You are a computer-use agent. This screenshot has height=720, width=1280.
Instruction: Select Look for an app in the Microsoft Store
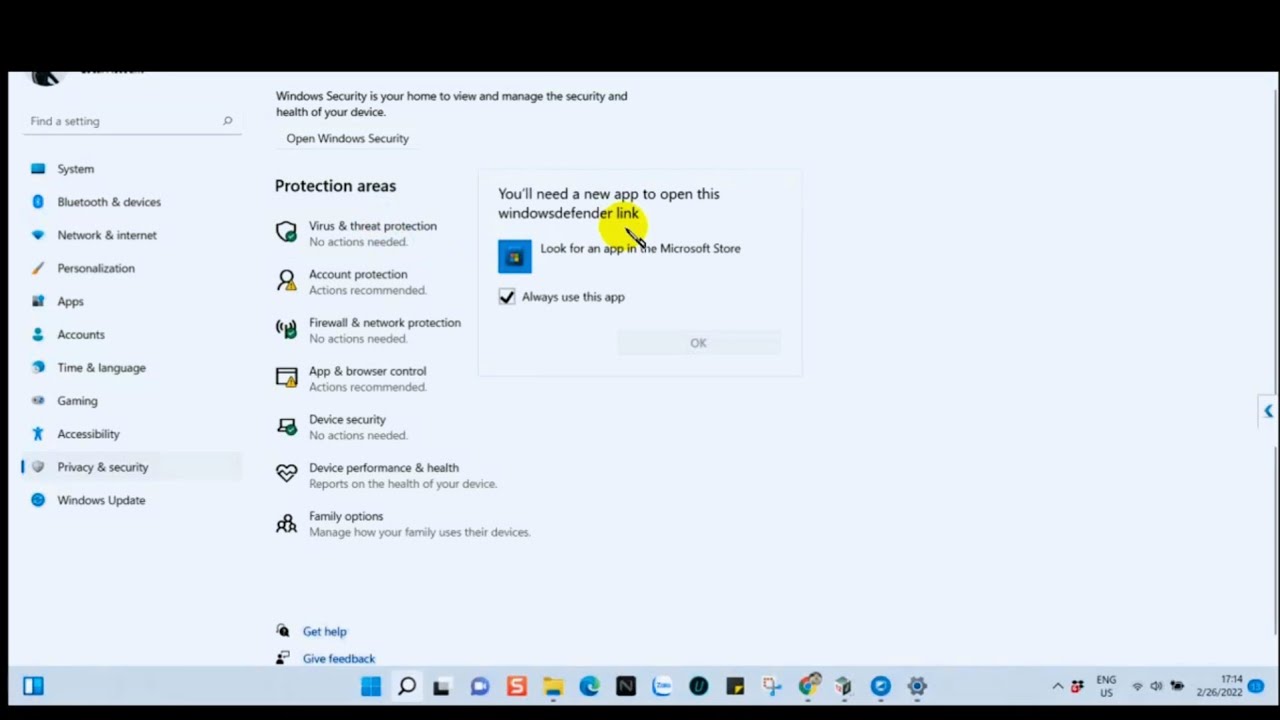point(640,249)
